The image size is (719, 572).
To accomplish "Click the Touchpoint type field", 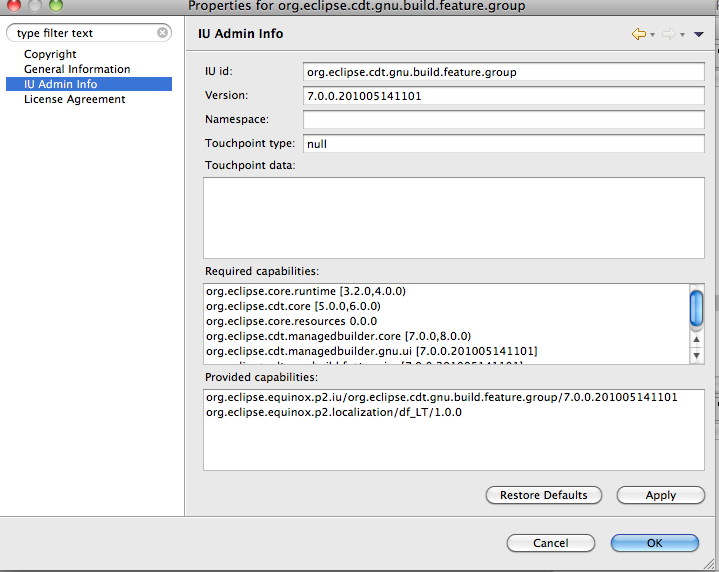I will coord(503,144).
